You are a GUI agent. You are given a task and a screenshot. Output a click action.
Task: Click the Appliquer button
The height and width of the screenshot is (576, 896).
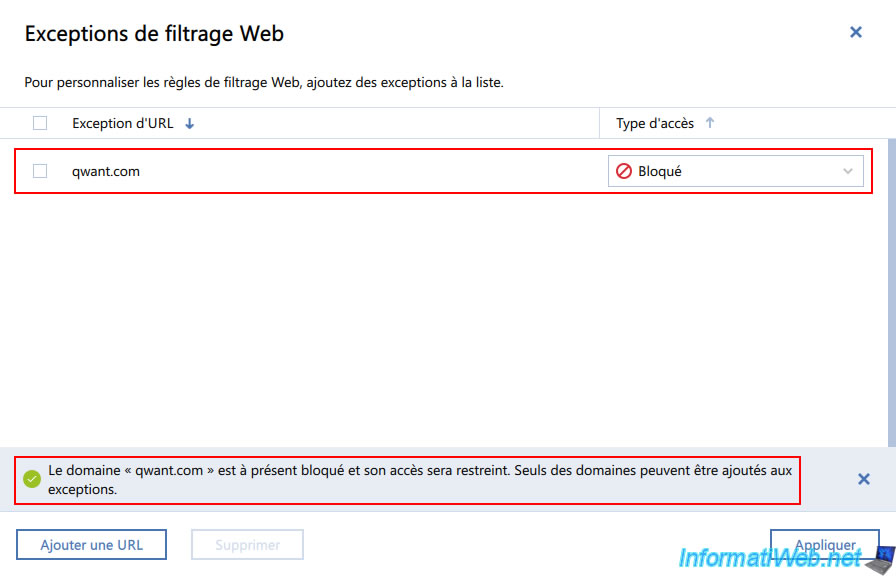823,545
